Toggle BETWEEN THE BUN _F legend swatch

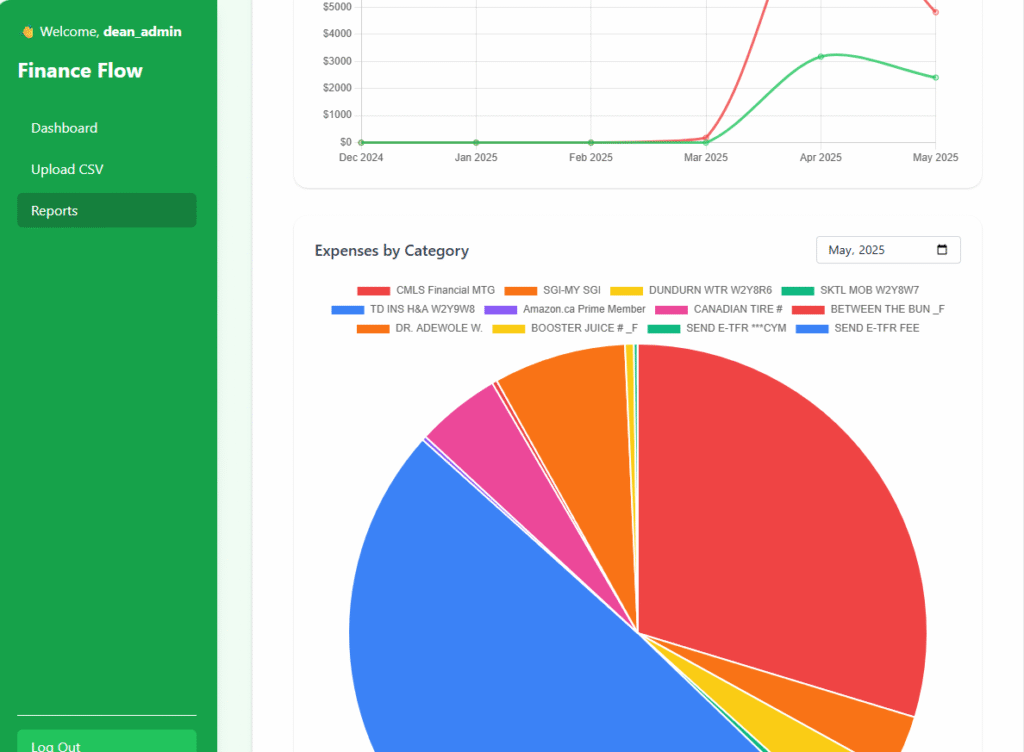point(808,309)
